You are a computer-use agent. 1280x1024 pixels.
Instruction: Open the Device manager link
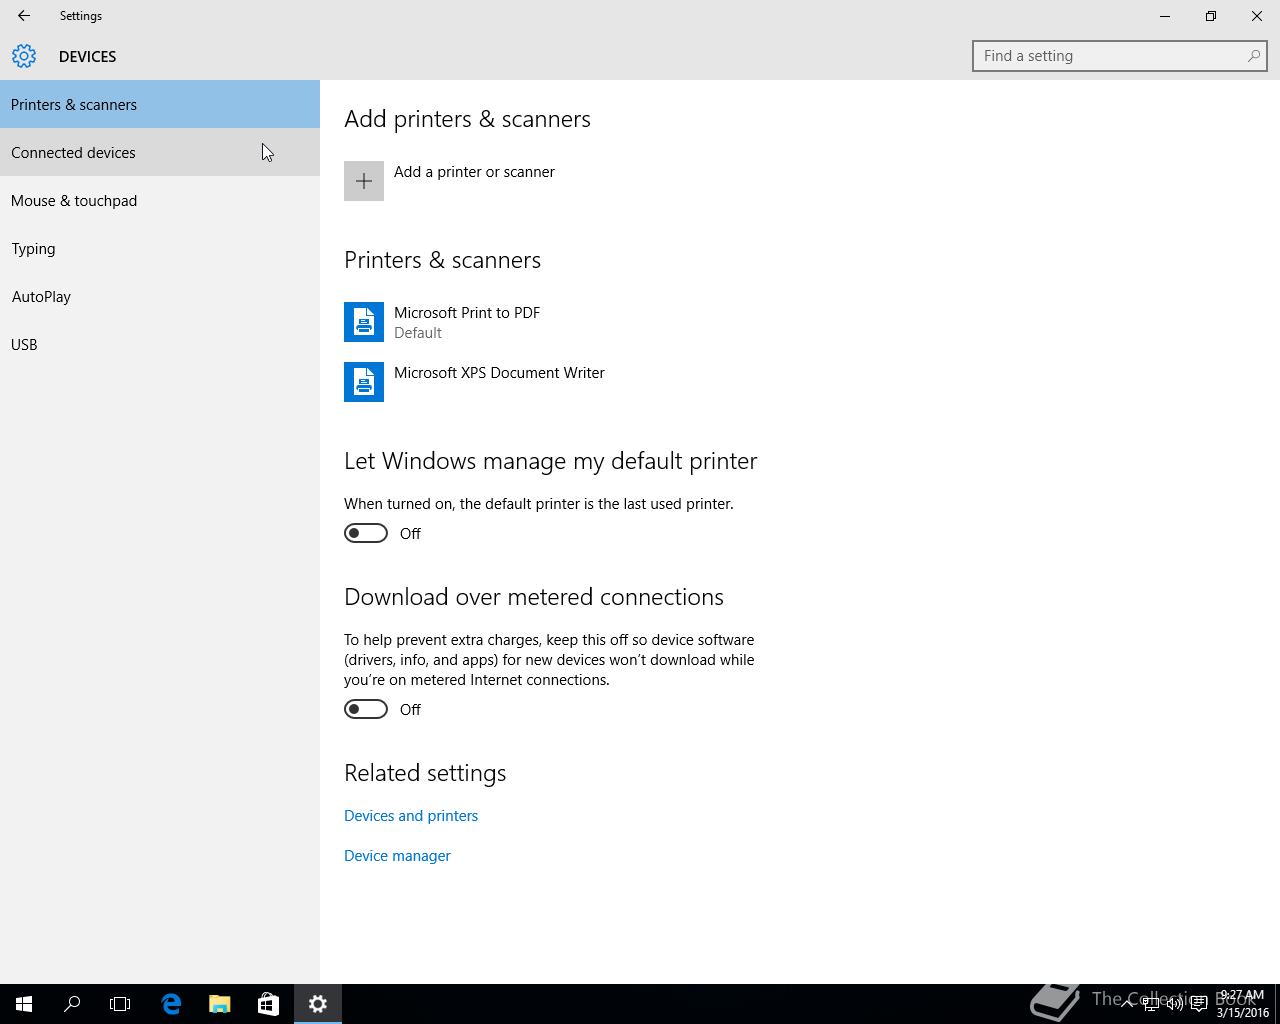[x=397, y=856]
